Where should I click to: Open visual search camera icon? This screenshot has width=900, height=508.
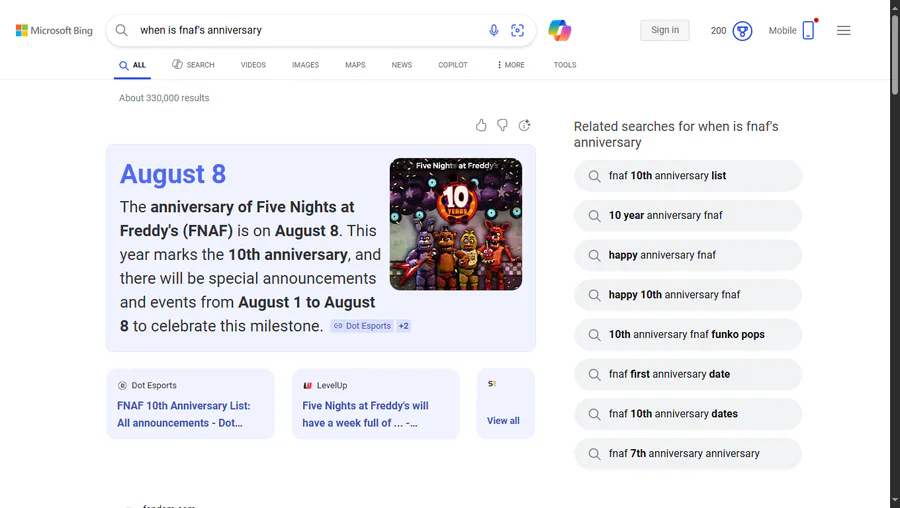click(517, 30)
